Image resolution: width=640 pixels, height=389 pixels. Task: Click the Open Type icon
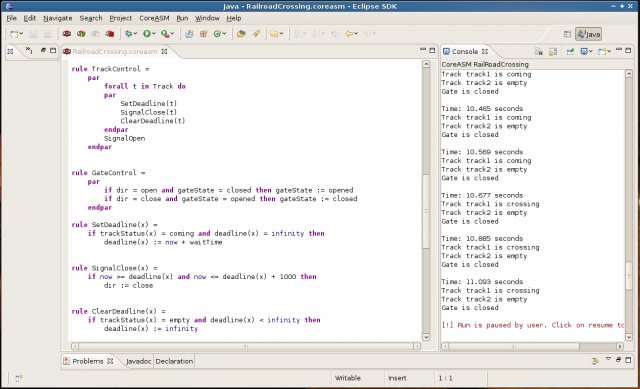241,34
